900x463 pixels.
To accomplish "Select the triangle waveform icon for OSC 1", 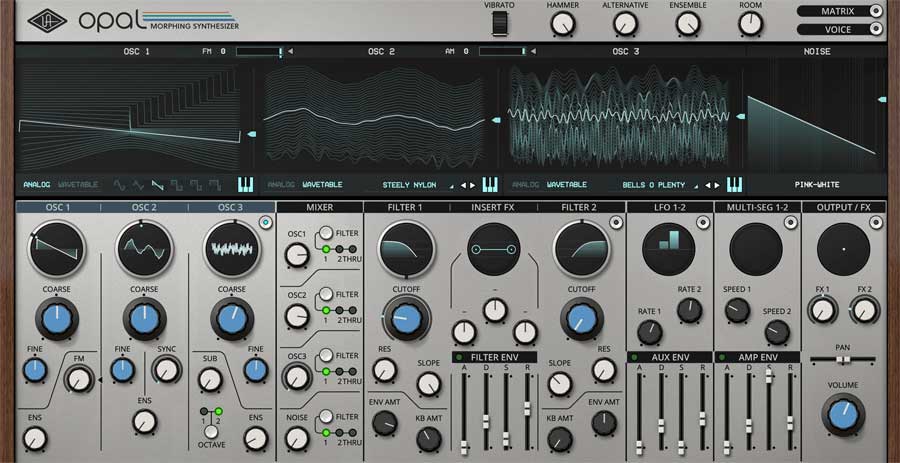I will click(x=138, y=185).
